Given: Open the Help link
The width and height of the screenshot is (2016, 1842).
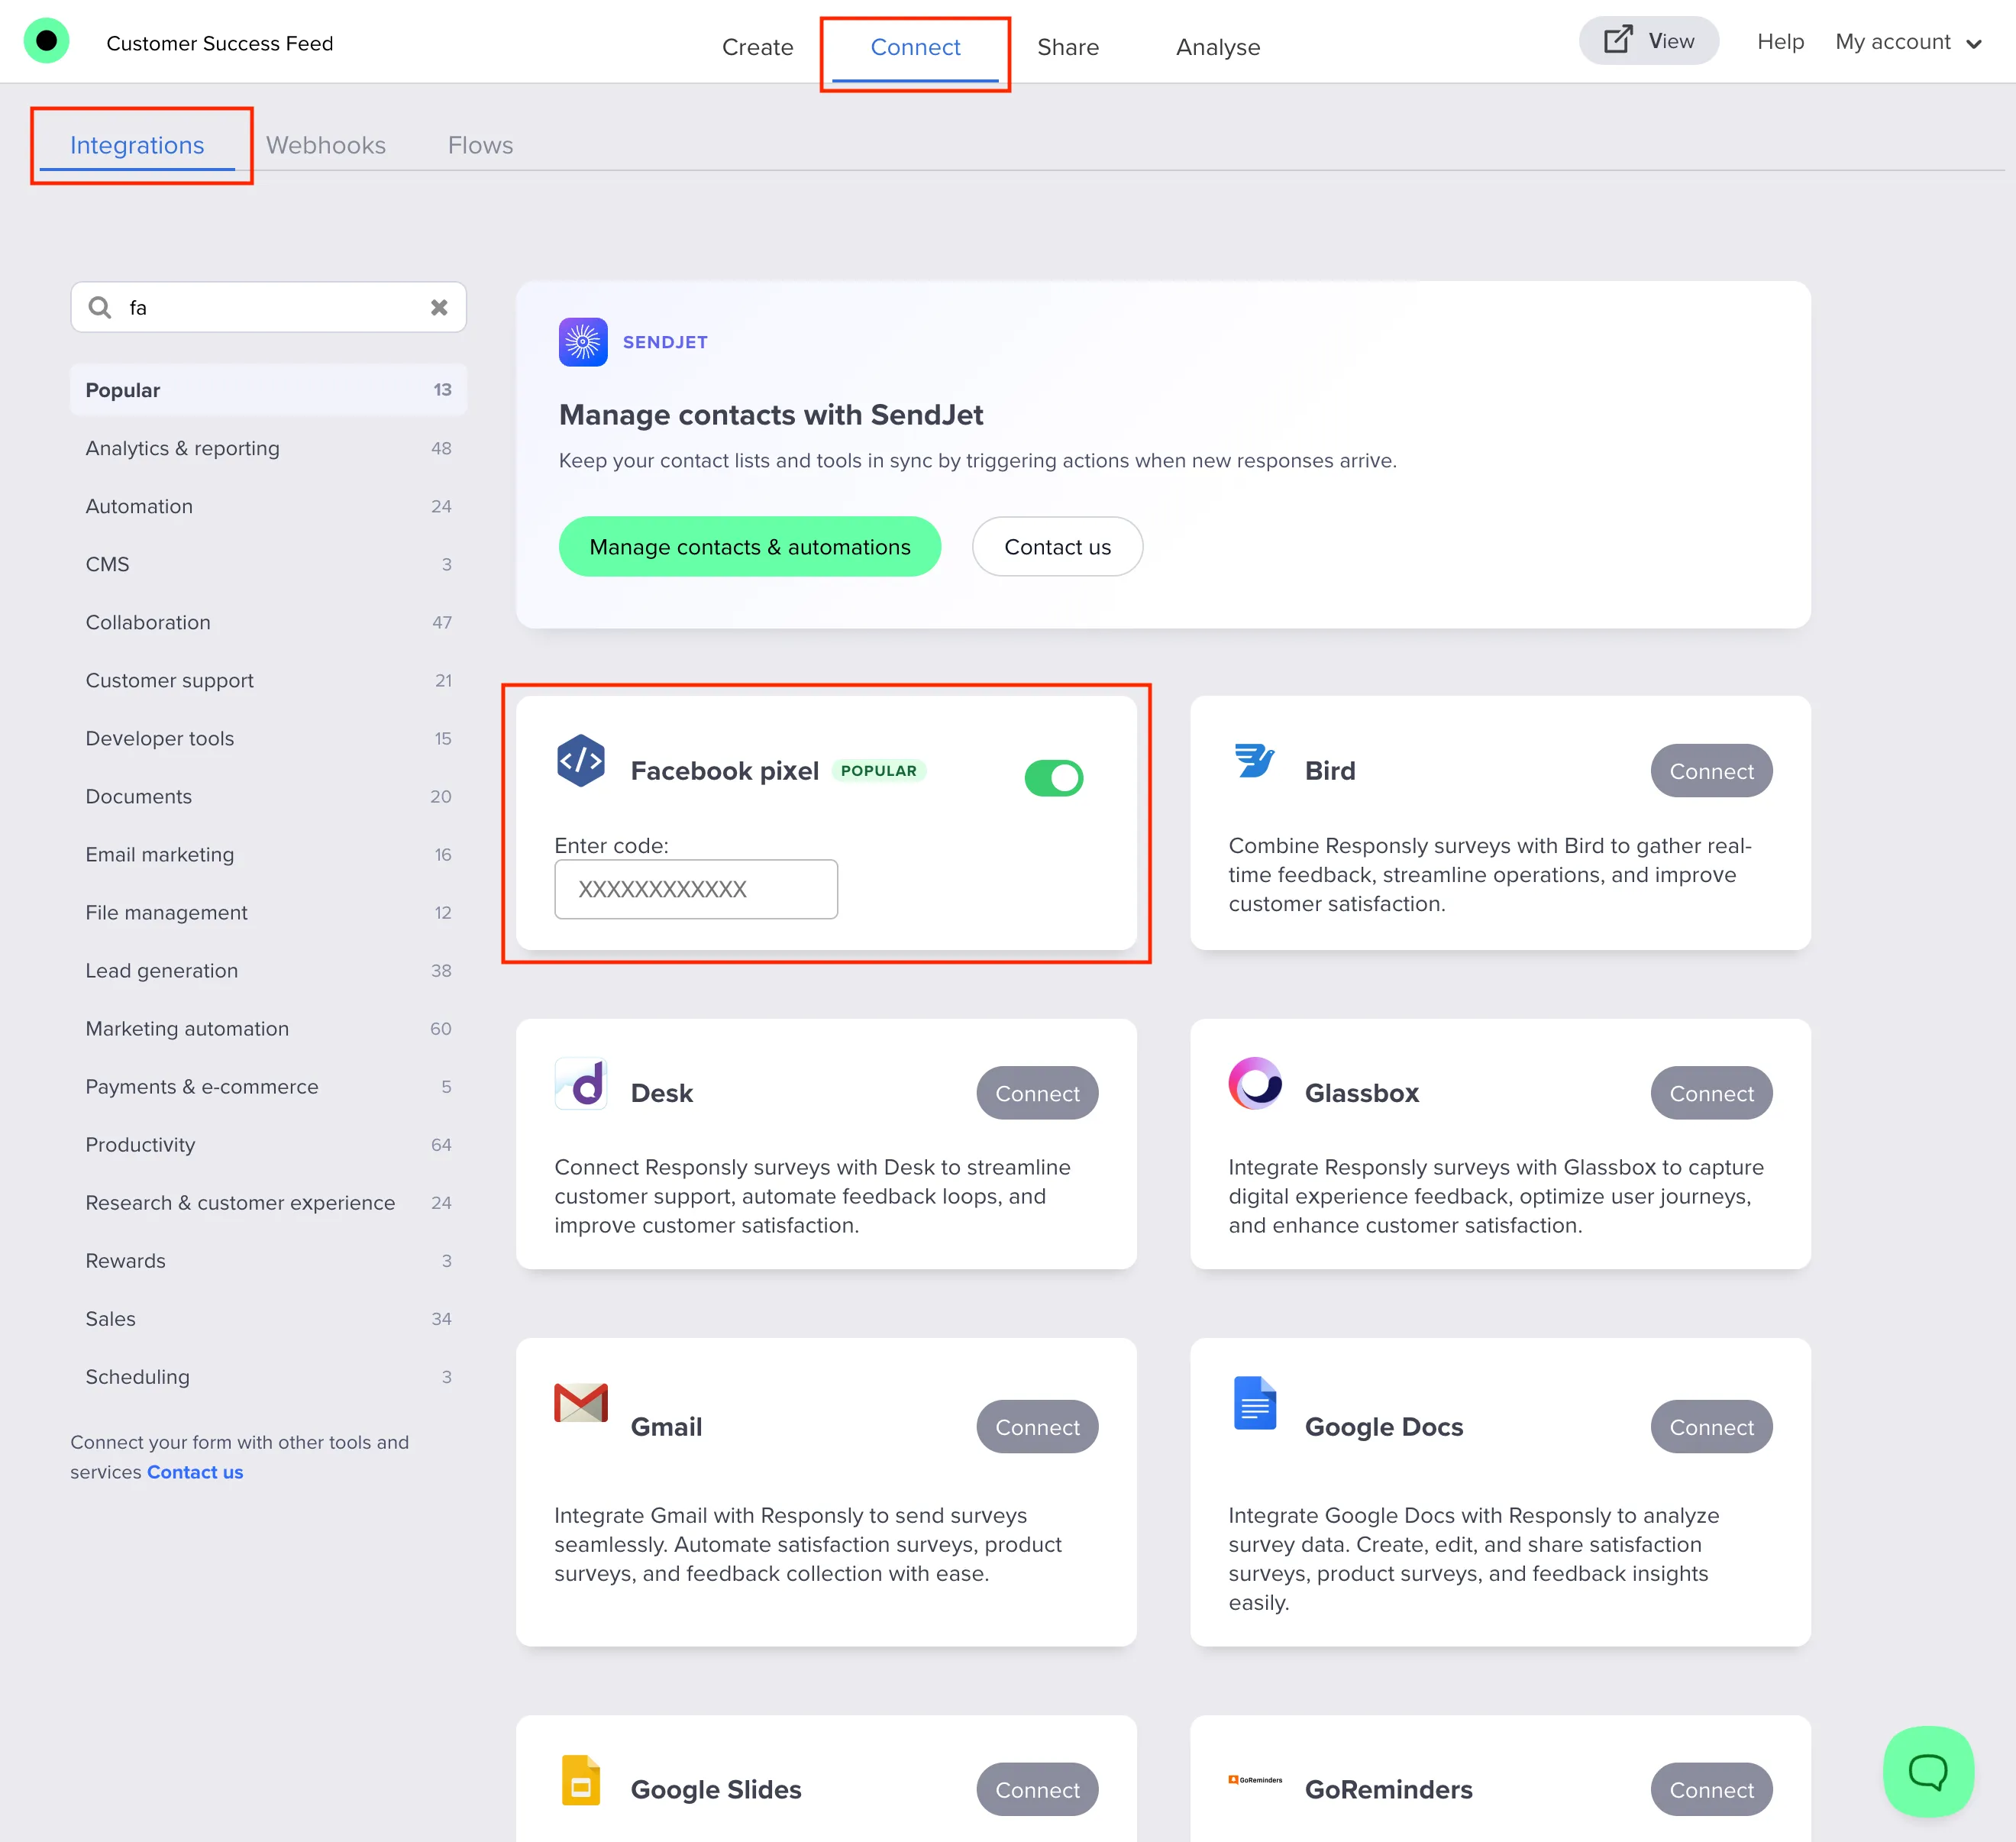Looking at the screenshot, I should [1781, 41].
